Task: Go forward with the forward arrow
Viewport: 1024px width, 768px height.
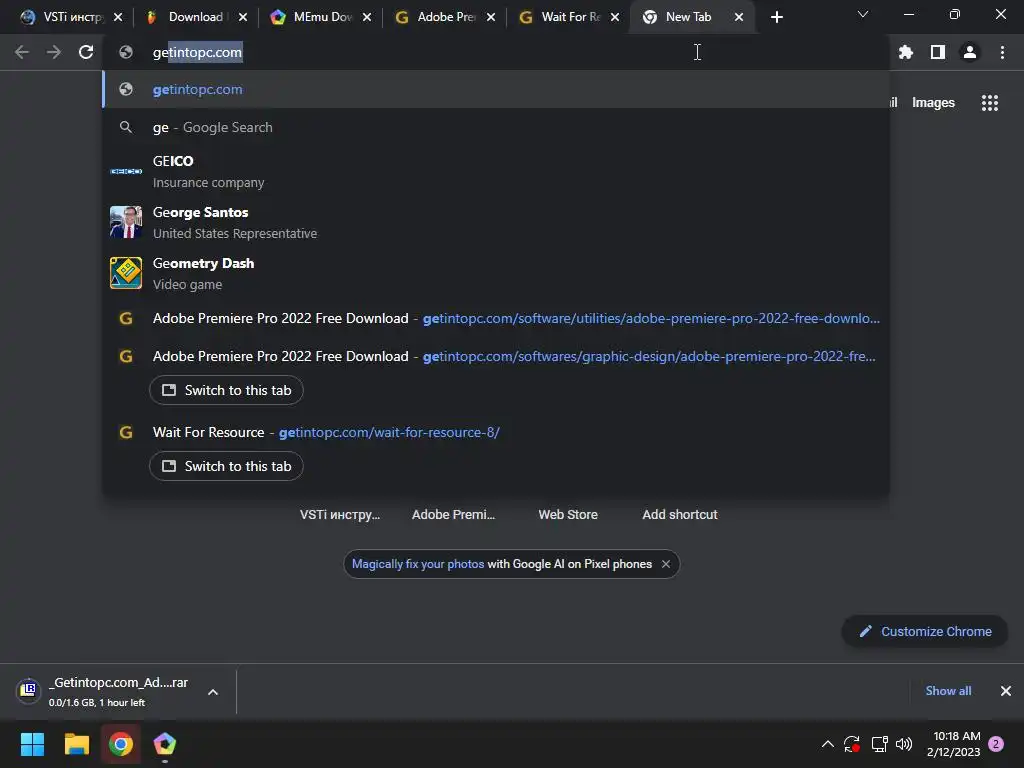Action: click(x=54, y=52)
